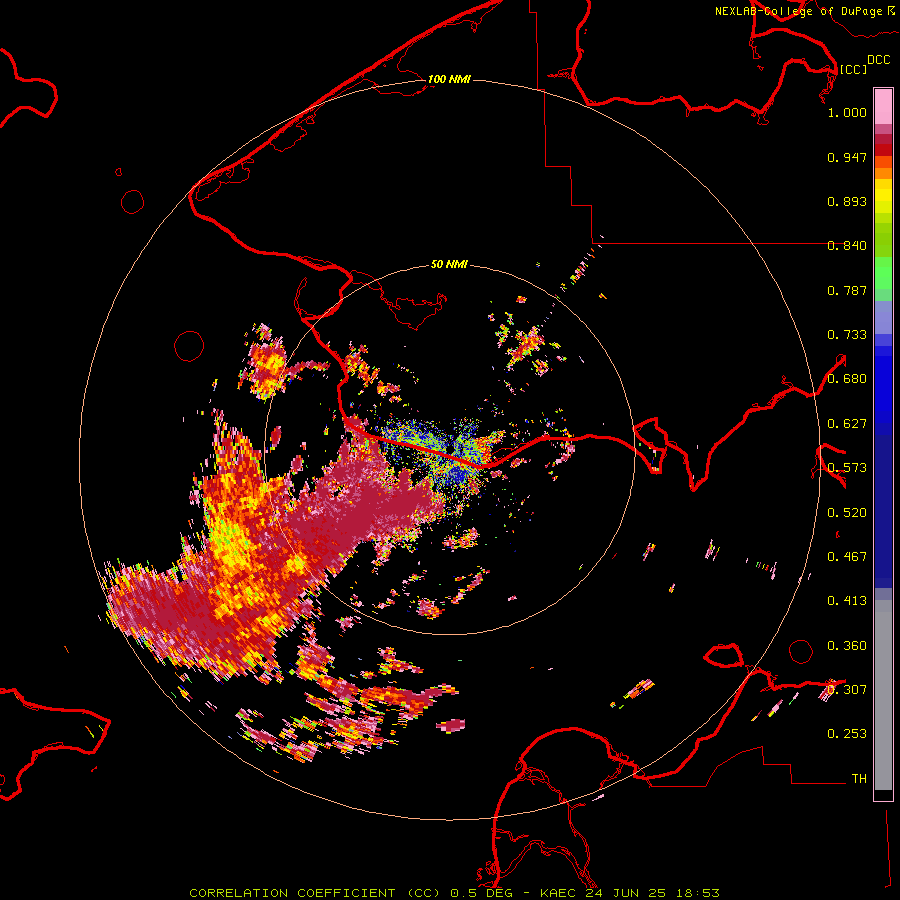The width and height of the screenshot is (900, 900).
Task: Click the 50 NMI range ring label
Action: point(449,264)
